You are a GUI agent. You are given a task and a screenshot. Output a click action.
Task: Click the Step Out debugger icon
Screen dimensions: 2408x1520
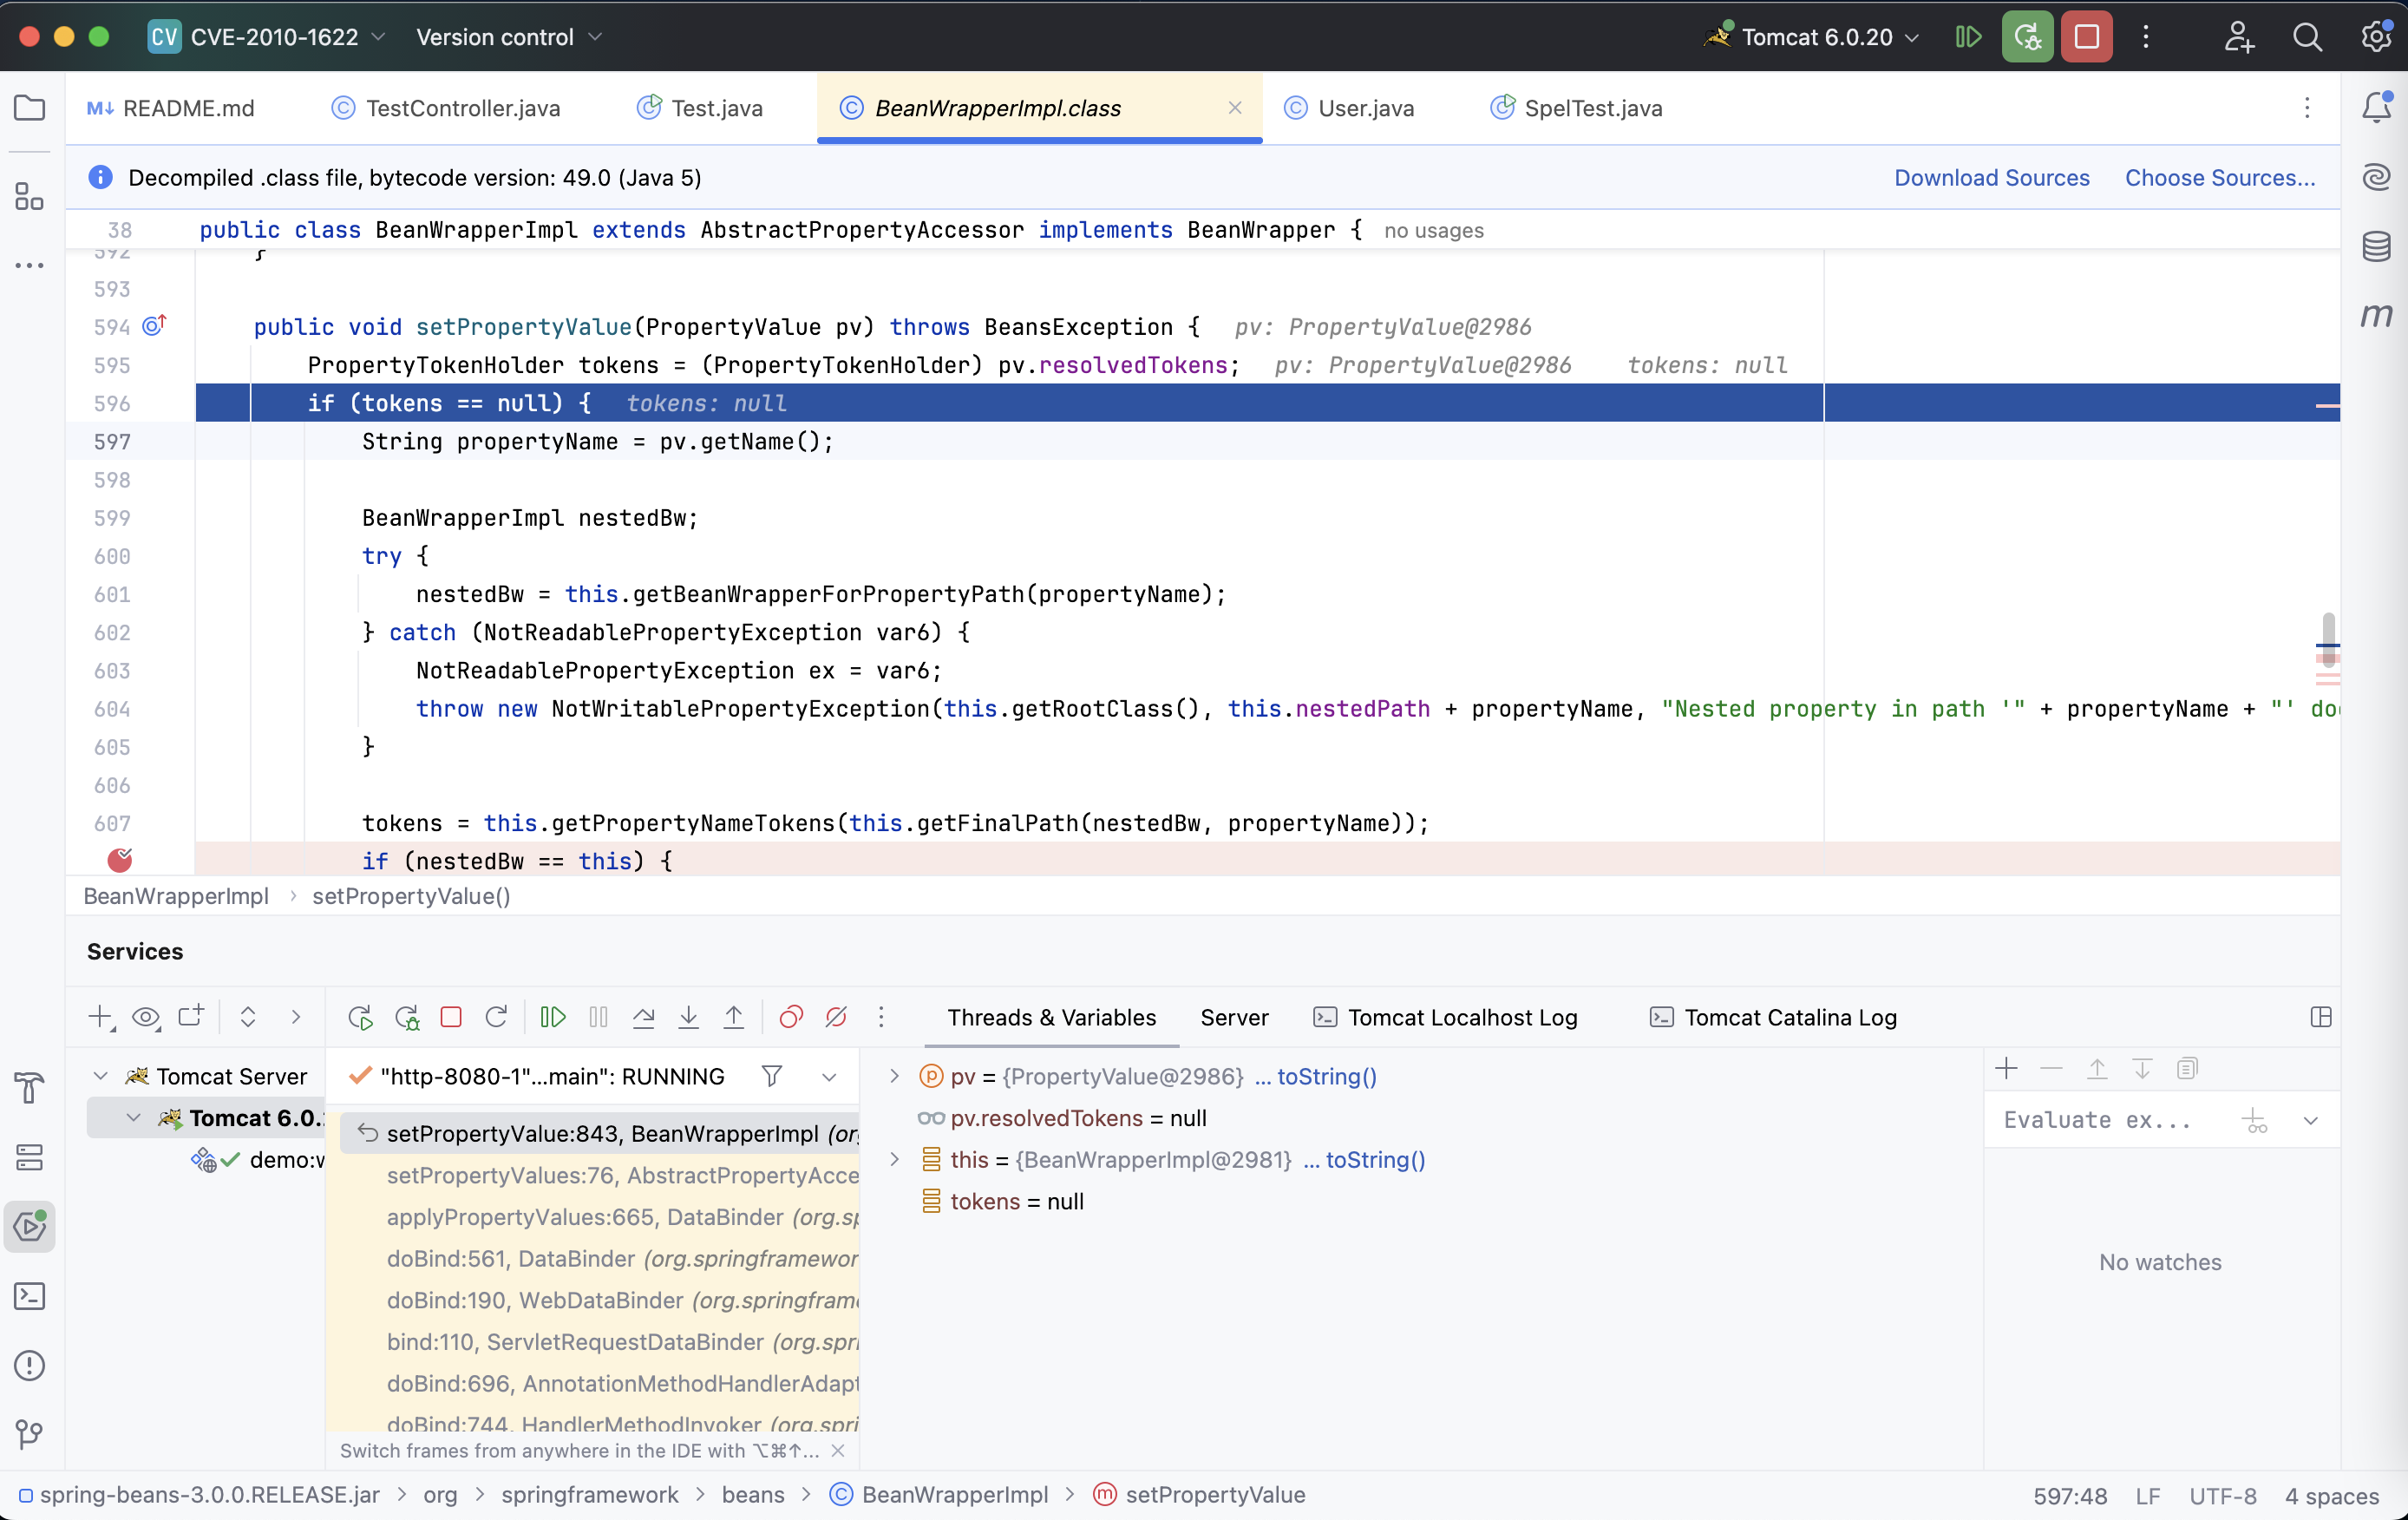pos(733,1017)
